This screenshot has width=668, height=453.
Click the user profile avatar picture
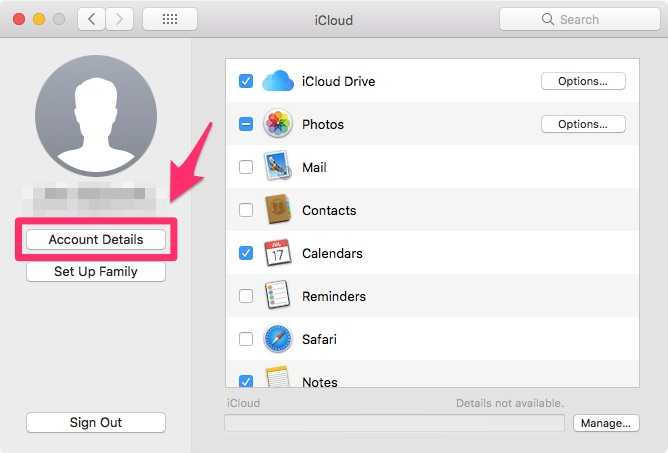click(x=96, y=116)
